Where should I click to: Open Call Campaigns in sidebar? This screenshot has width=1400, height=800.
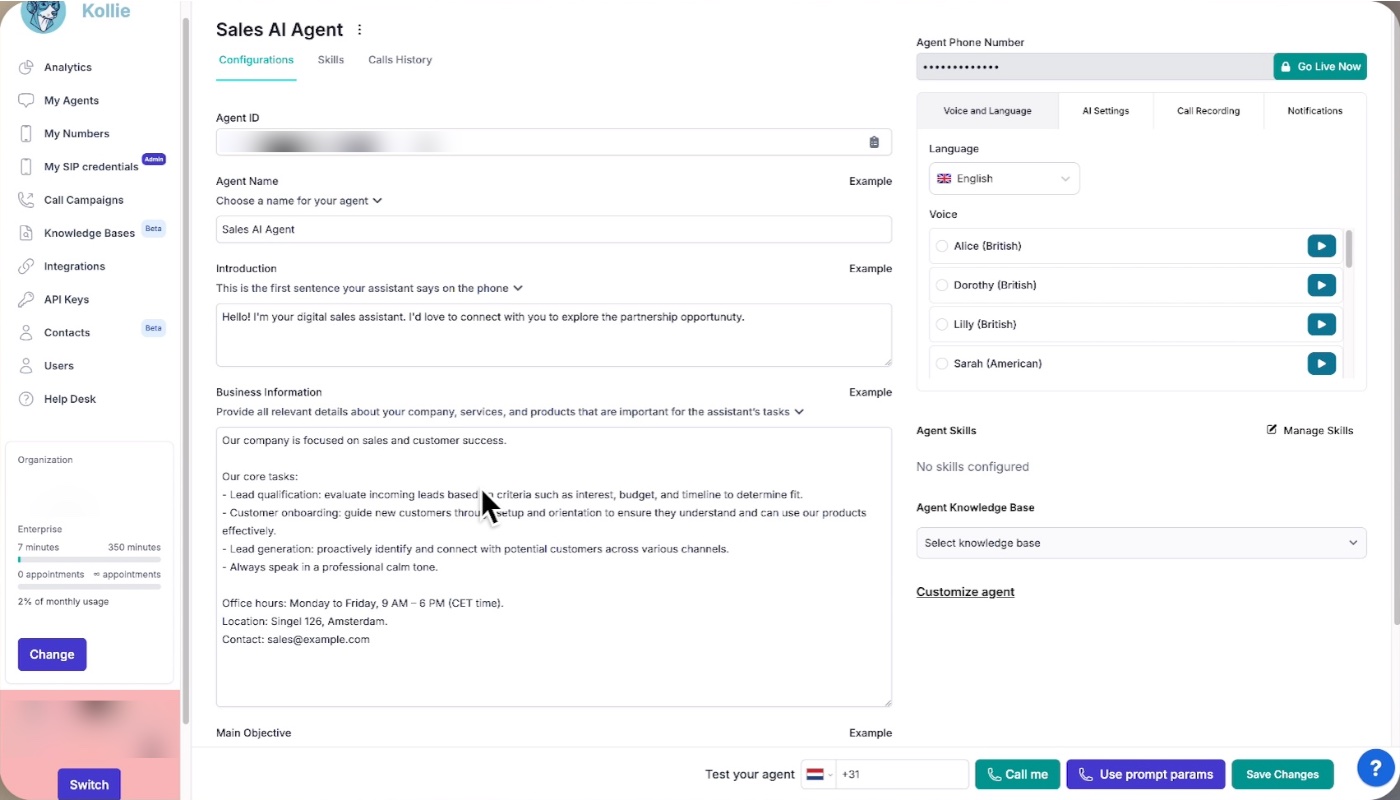83,200
